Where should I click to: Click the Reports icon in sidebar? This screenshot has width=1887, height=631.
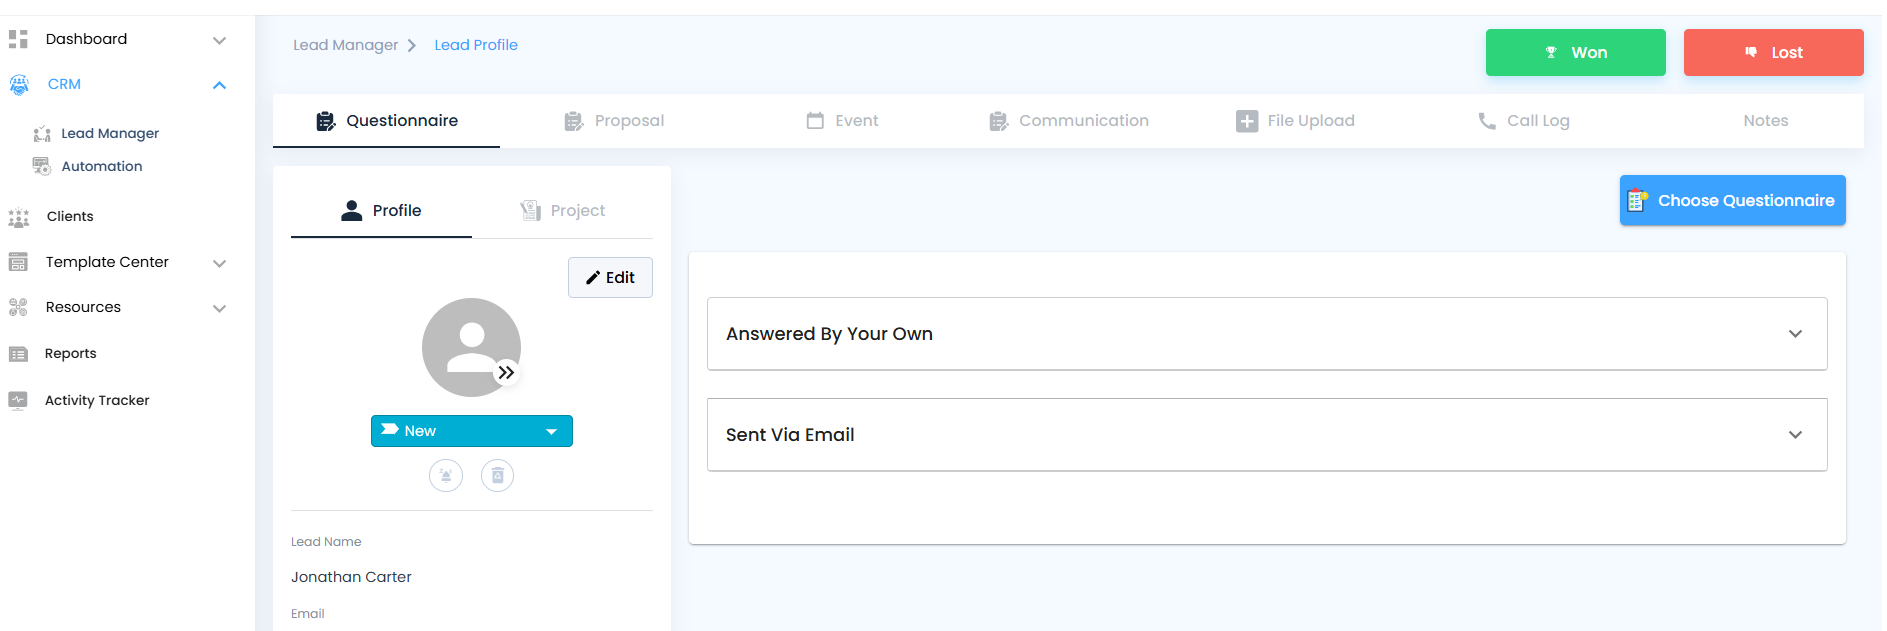[x=18, y=354]
